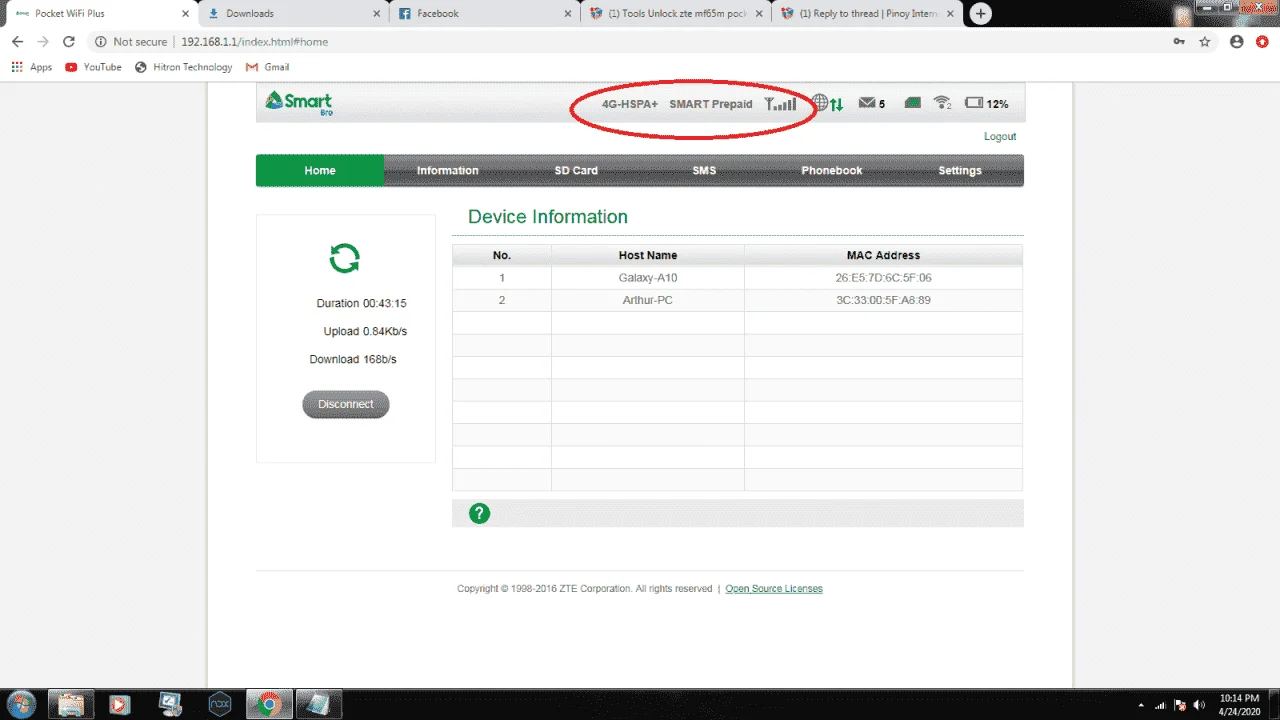Image resolution: width=1280 pixels, height=720 pixels.
Task: Click the Not secure site info icon
Action: pos(100,42)
